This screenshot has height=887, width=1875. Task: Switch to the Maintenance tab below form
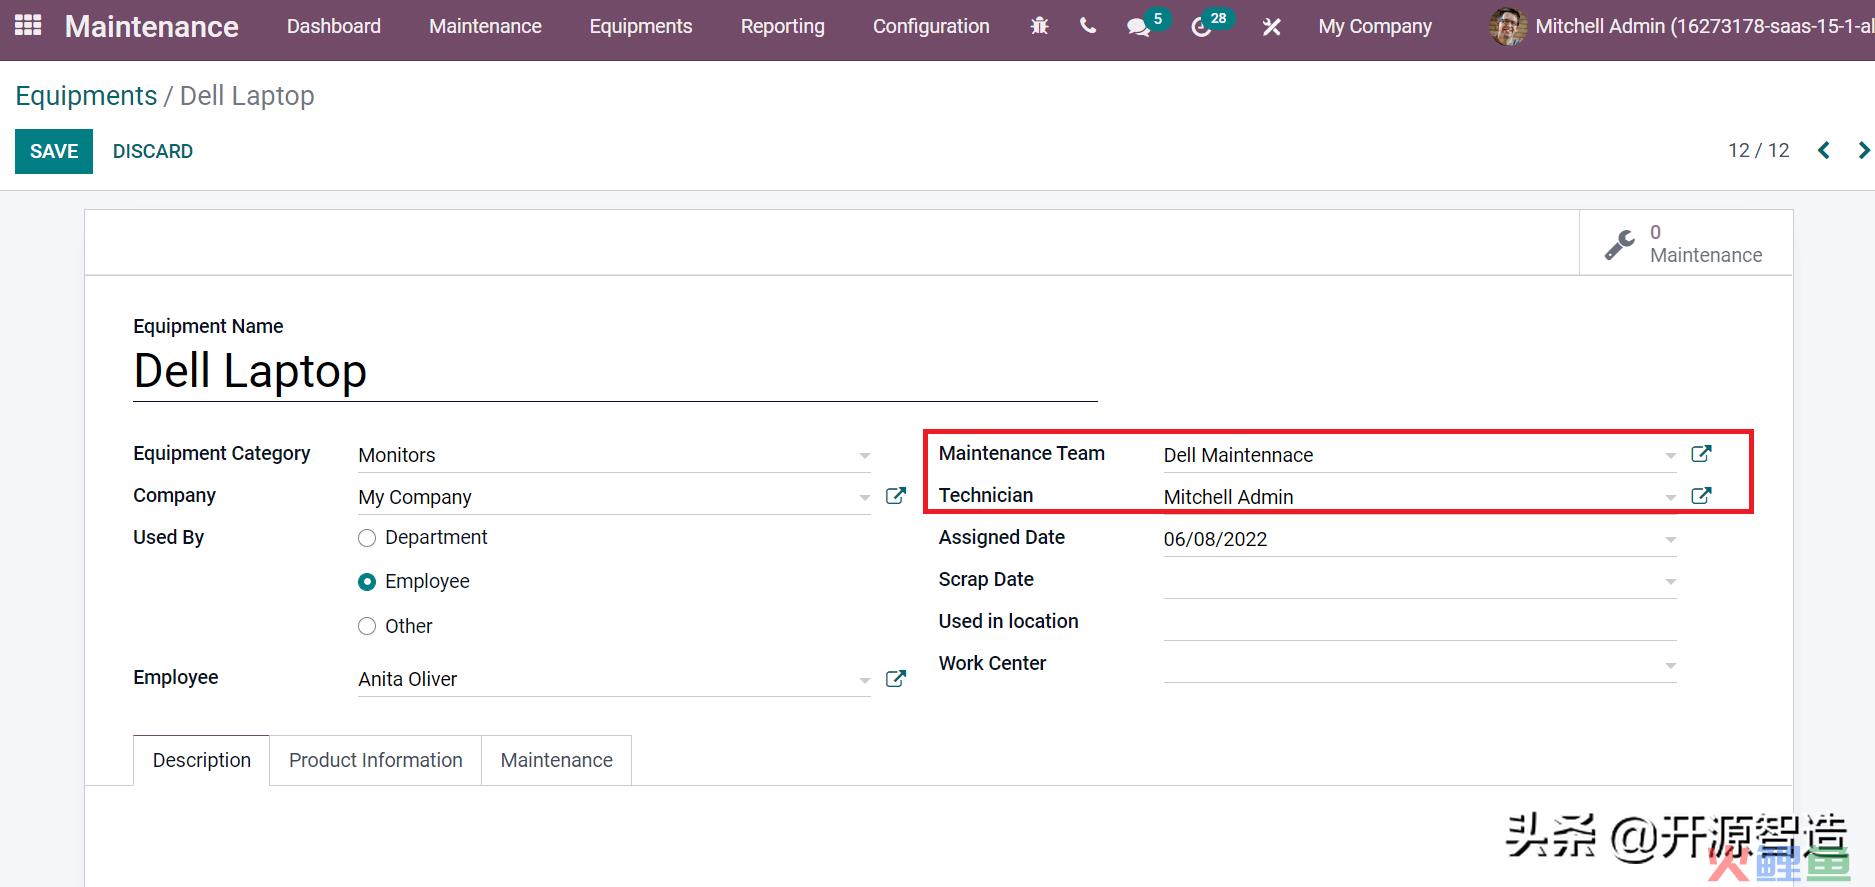tap(557, 760)
